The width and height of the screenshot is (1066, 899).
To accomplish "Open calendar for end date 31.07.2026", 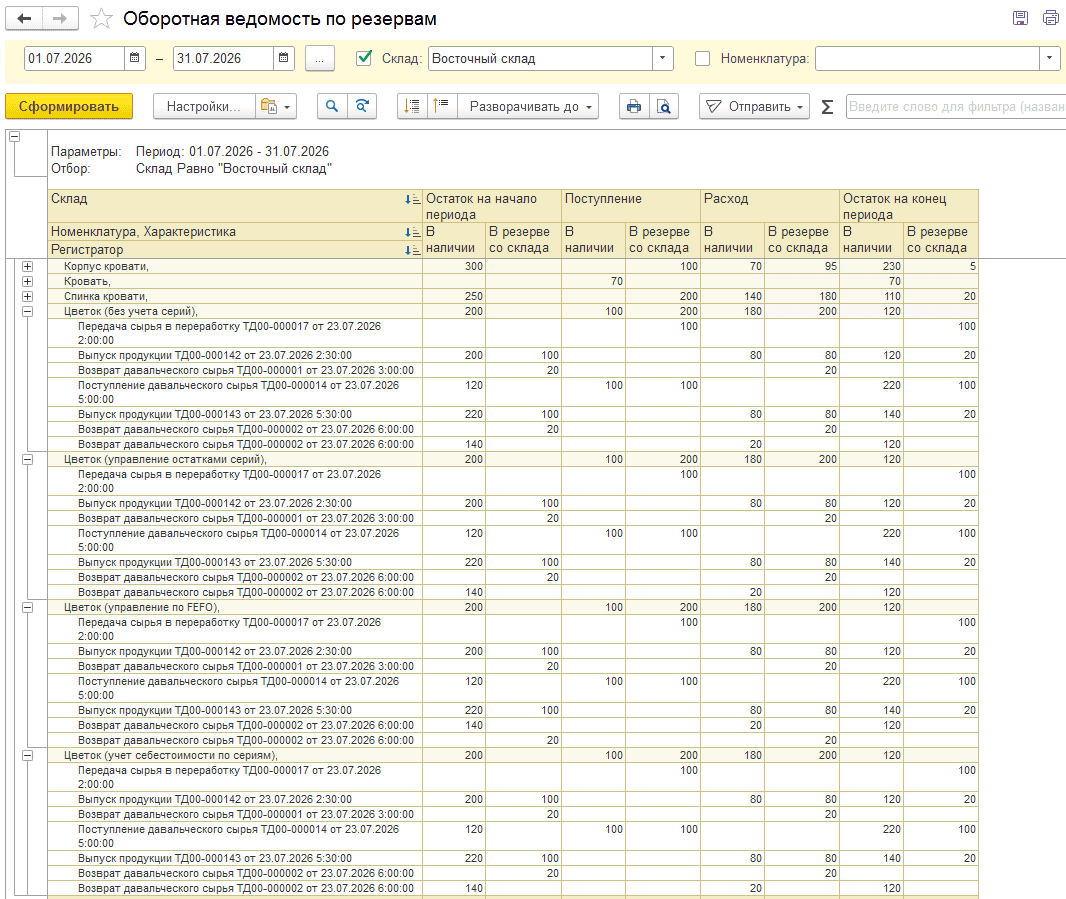I will click(283, 58).
